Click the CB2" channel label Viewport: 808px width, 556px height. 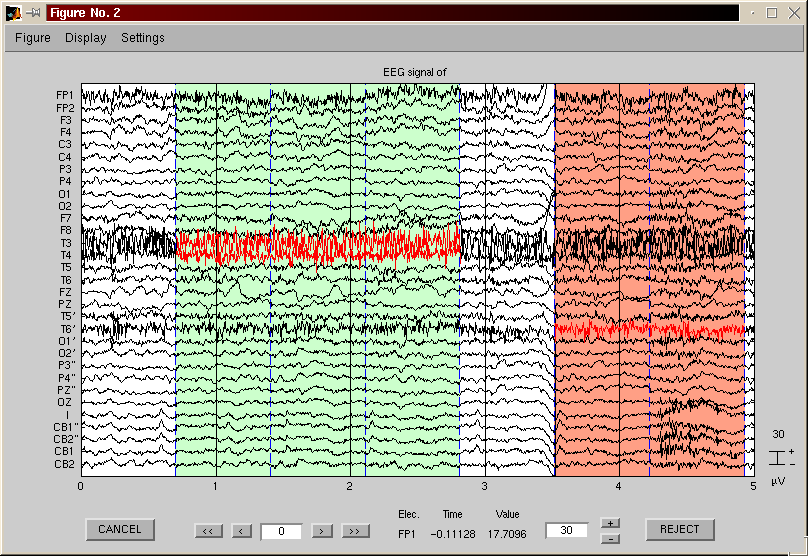point(66,439)
